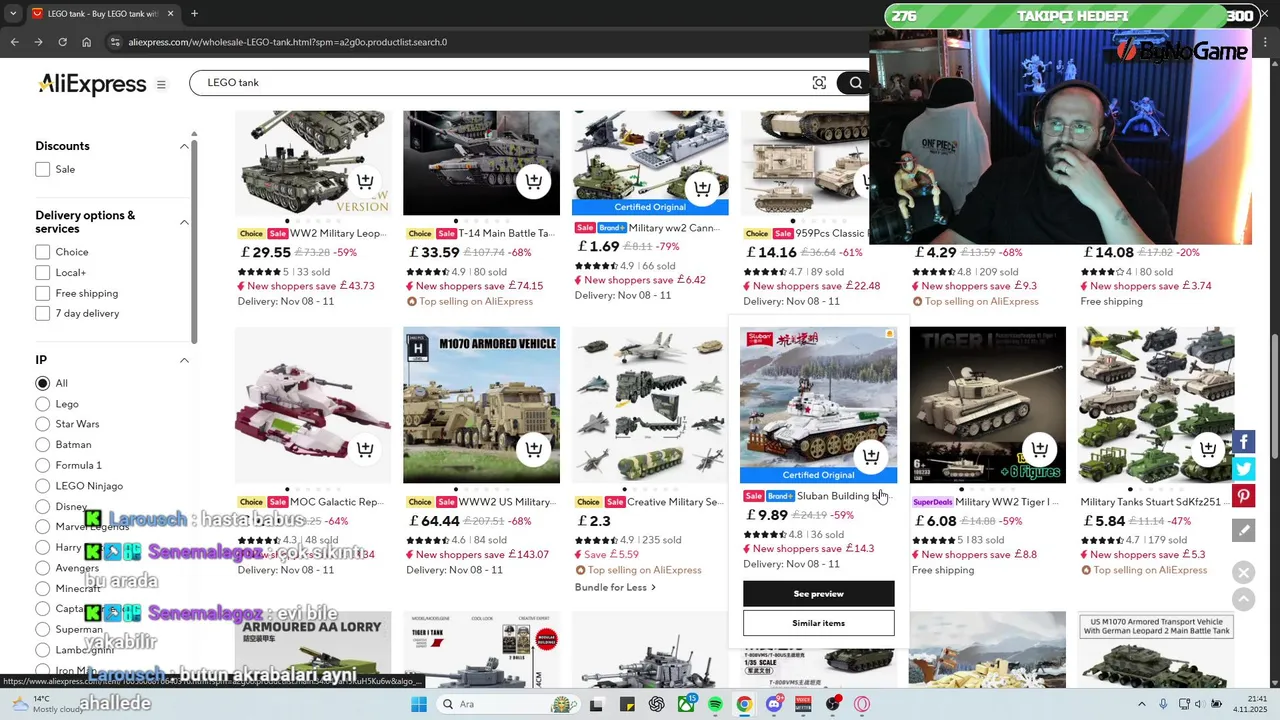Open ChatGPT app in taskbar
1280x720 pixels.
656,704
